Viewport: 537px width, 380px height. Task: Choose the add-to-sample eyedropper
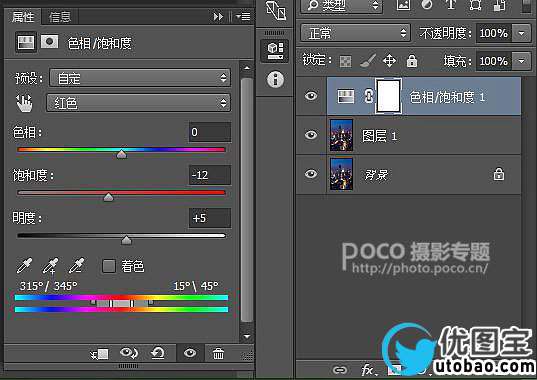[50, 266]
